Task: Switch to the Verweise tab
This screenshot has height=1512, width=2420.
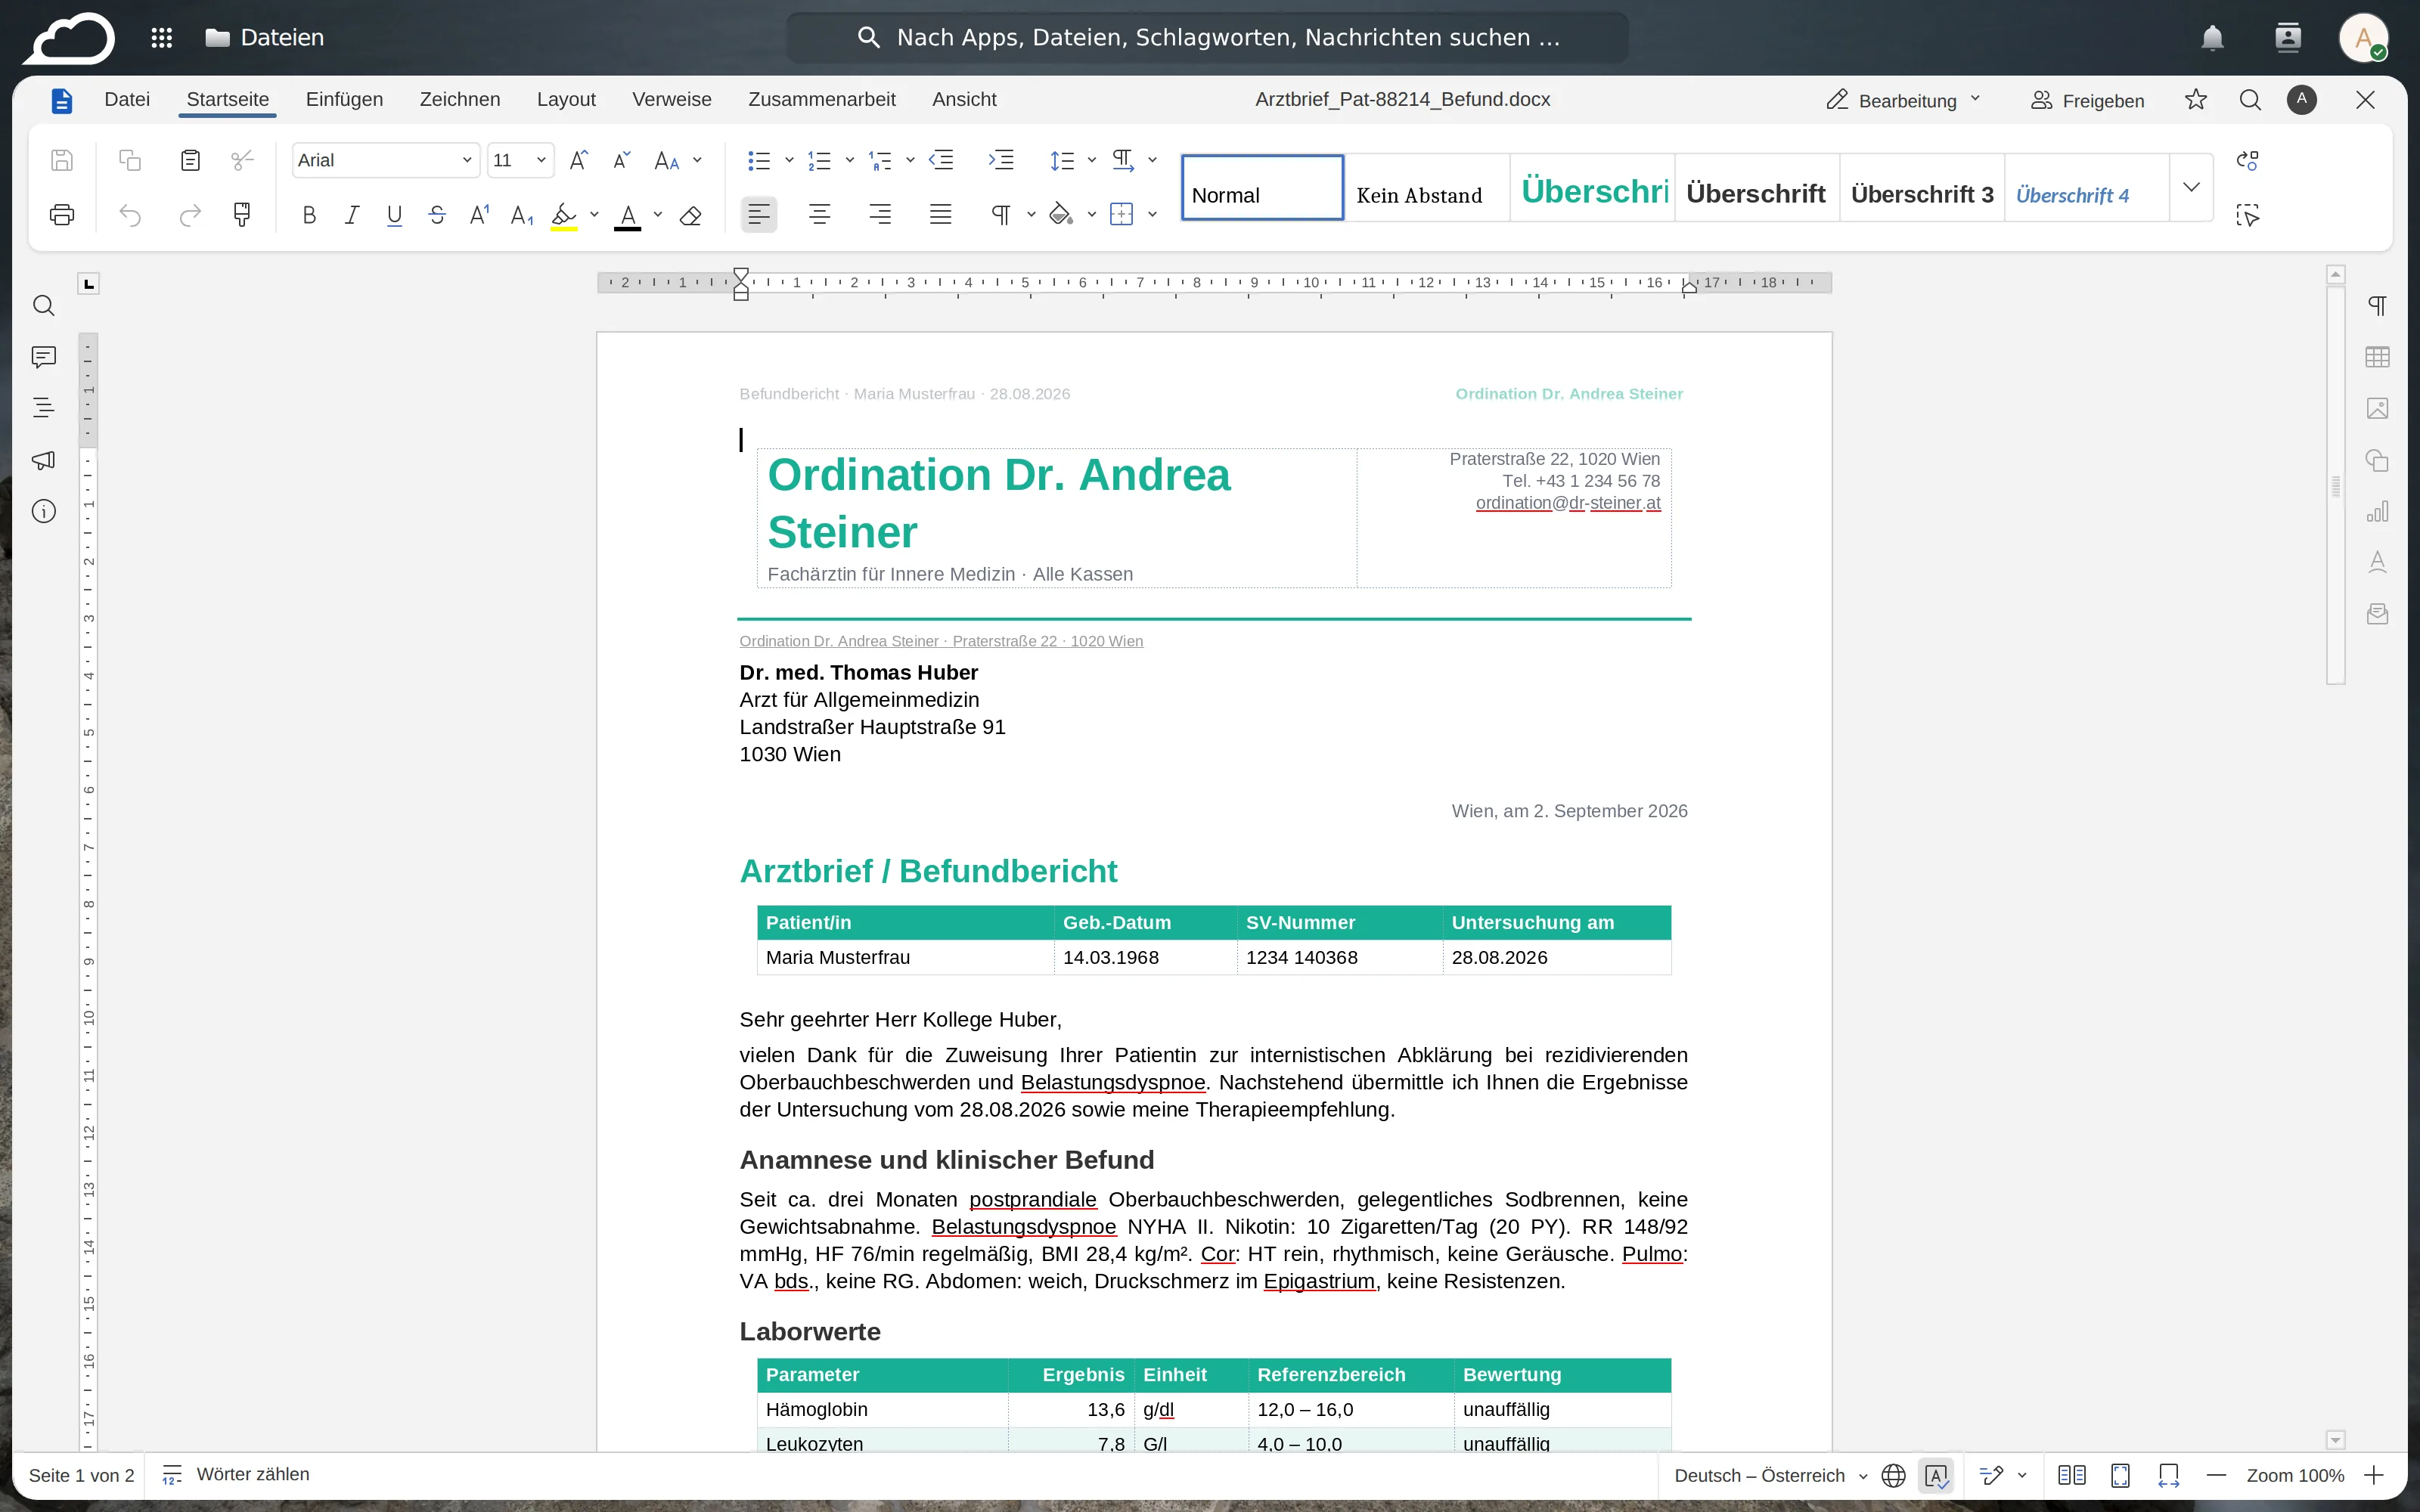Action: (x=672, y=99)
